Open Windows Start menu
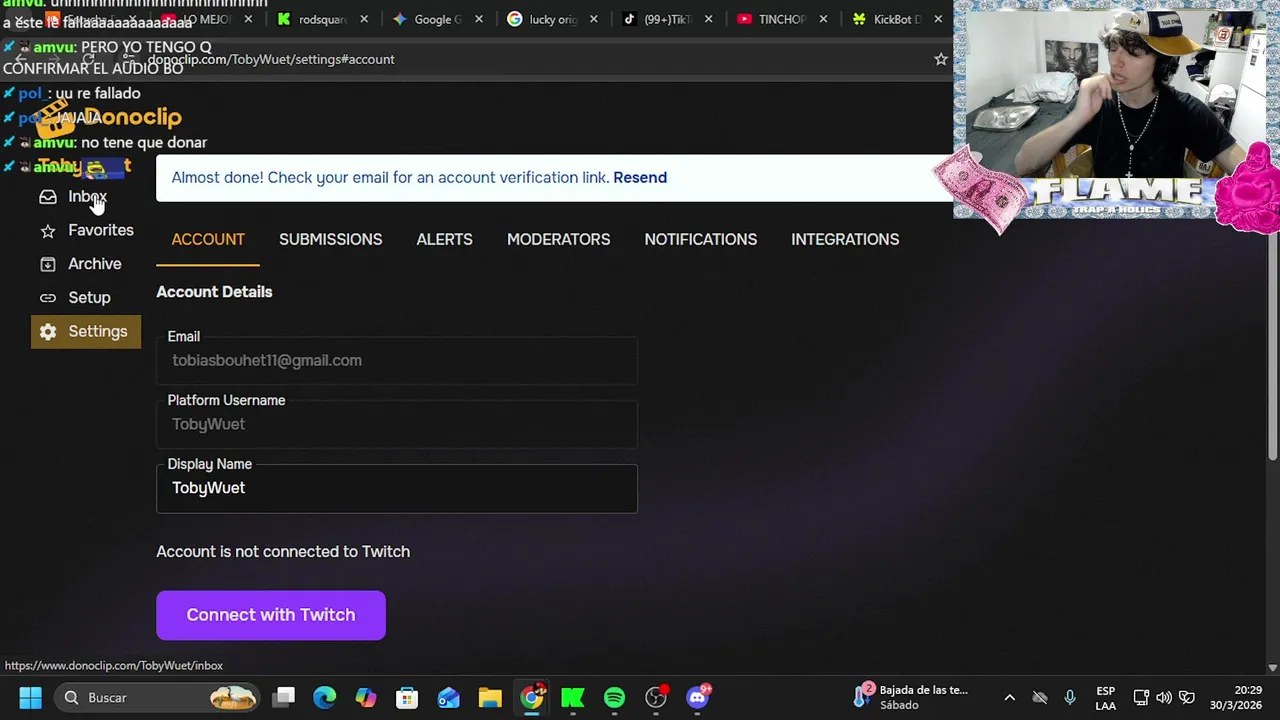Screen dimensions: 1280x720 pos(30,697)
